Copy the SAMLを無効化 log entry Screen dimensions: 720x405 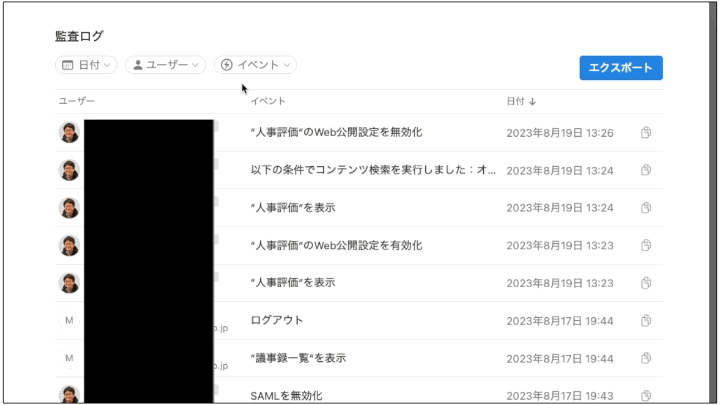point(646,395)
